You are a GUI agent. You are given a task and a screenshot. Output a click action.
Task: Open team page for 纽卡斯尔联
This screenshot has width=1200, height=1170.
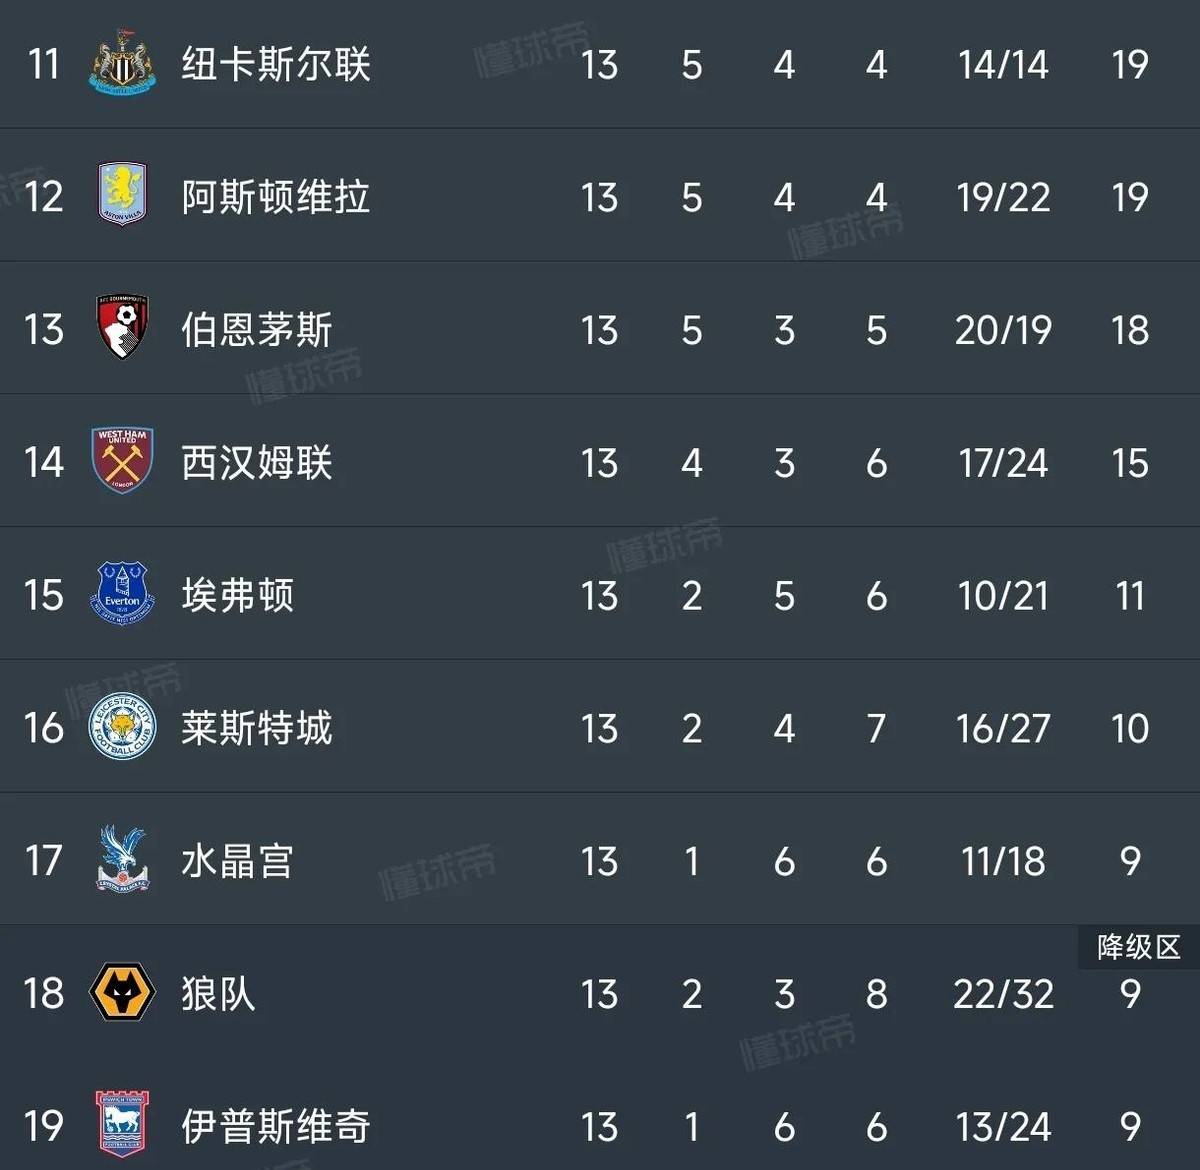[276, 64]
